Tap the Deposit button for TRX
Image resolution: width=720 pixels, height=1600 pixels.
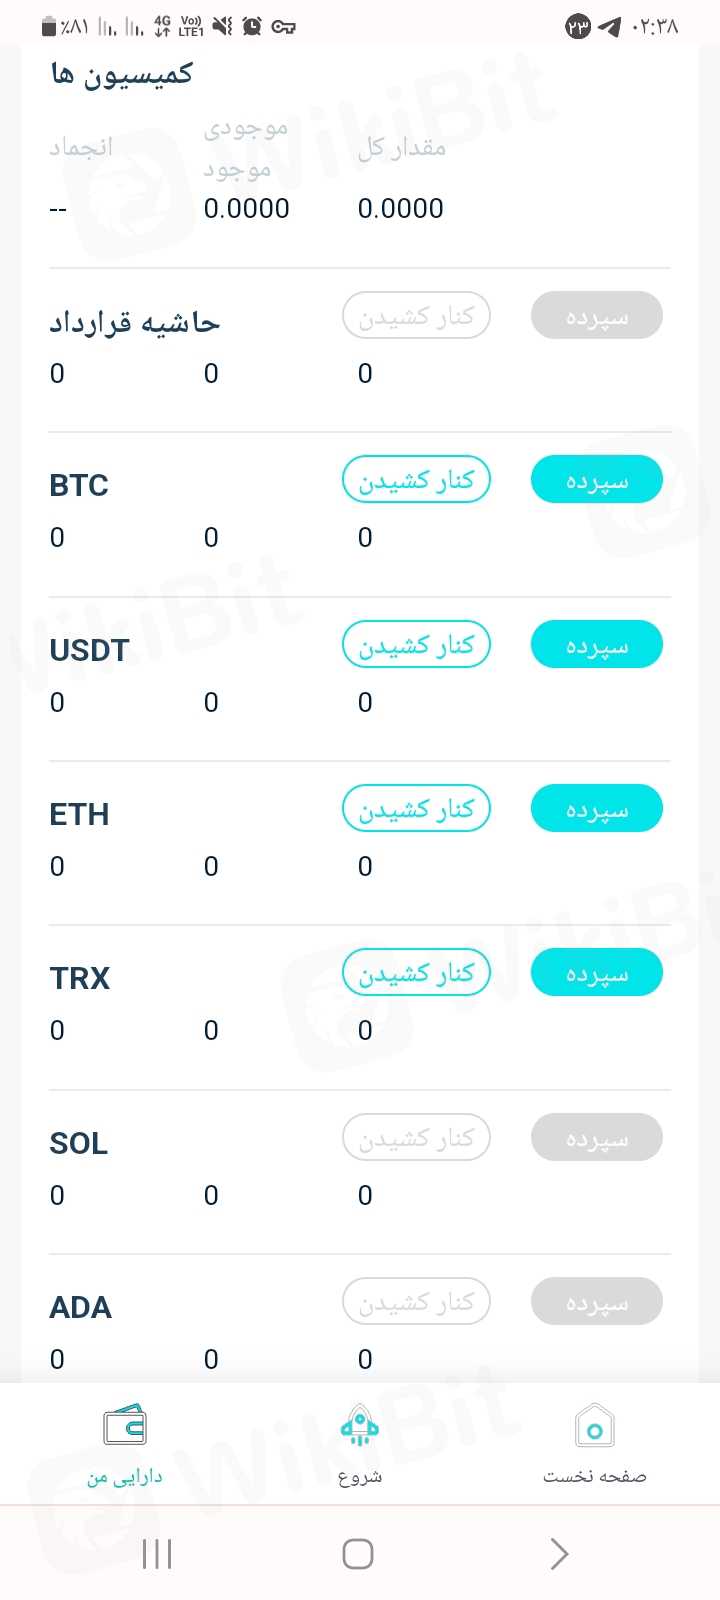pyautogui.click(x=596, y=973)
